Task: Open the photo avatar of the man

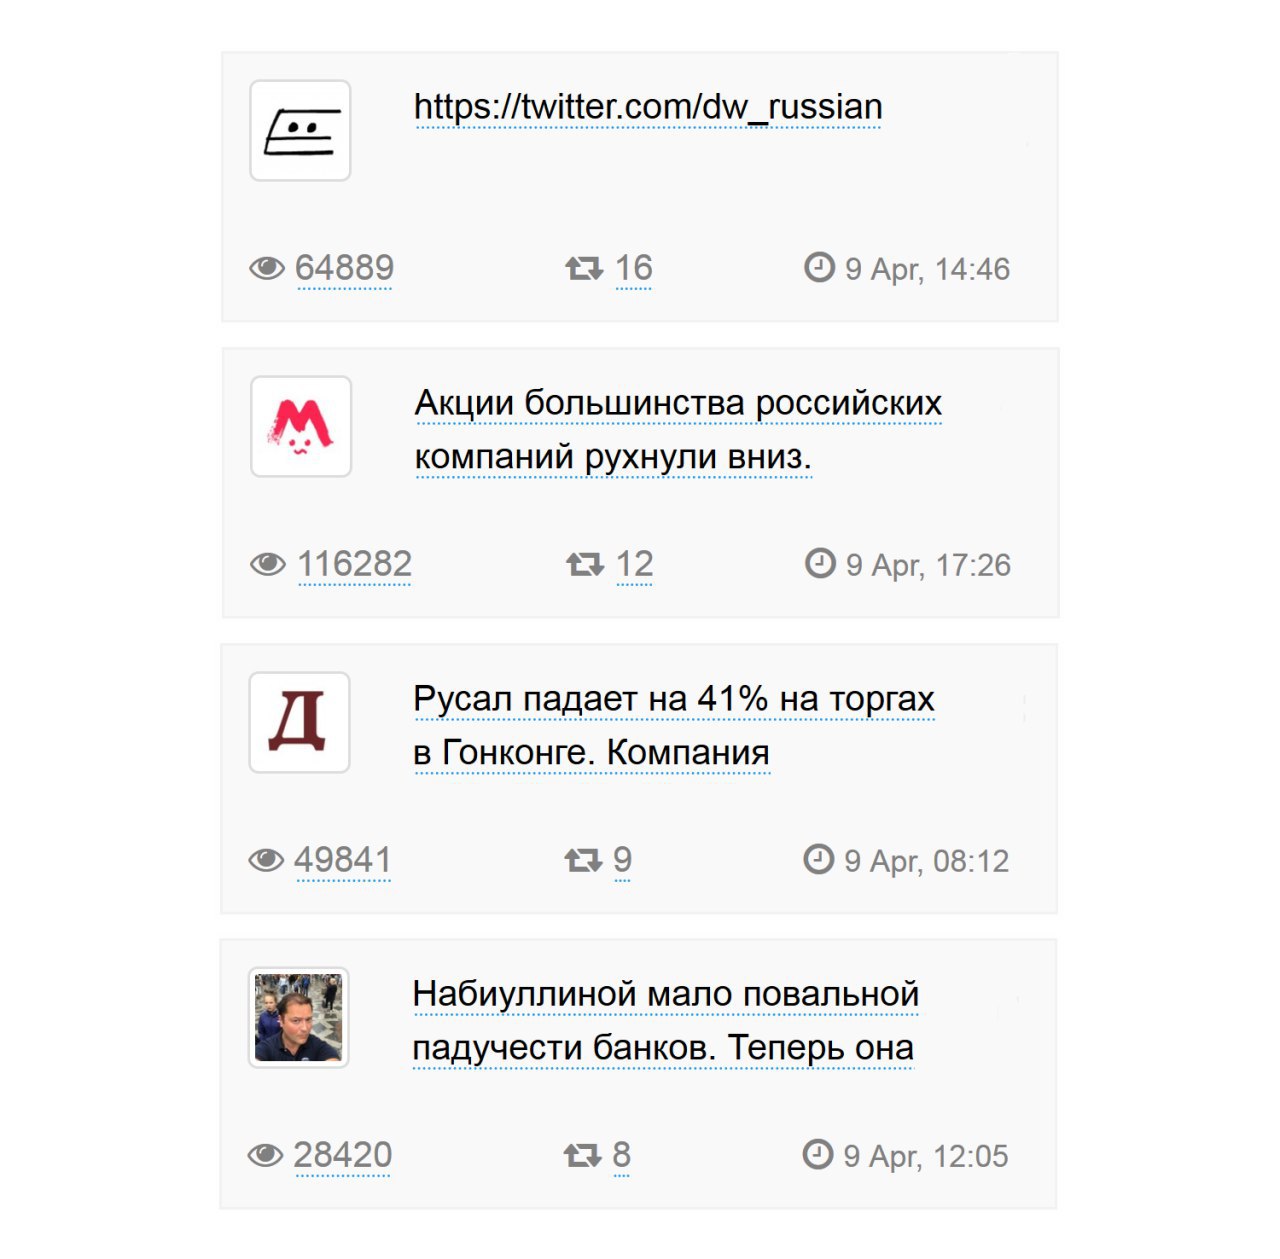Action: pyautogui.click(x=298, y=1018)
